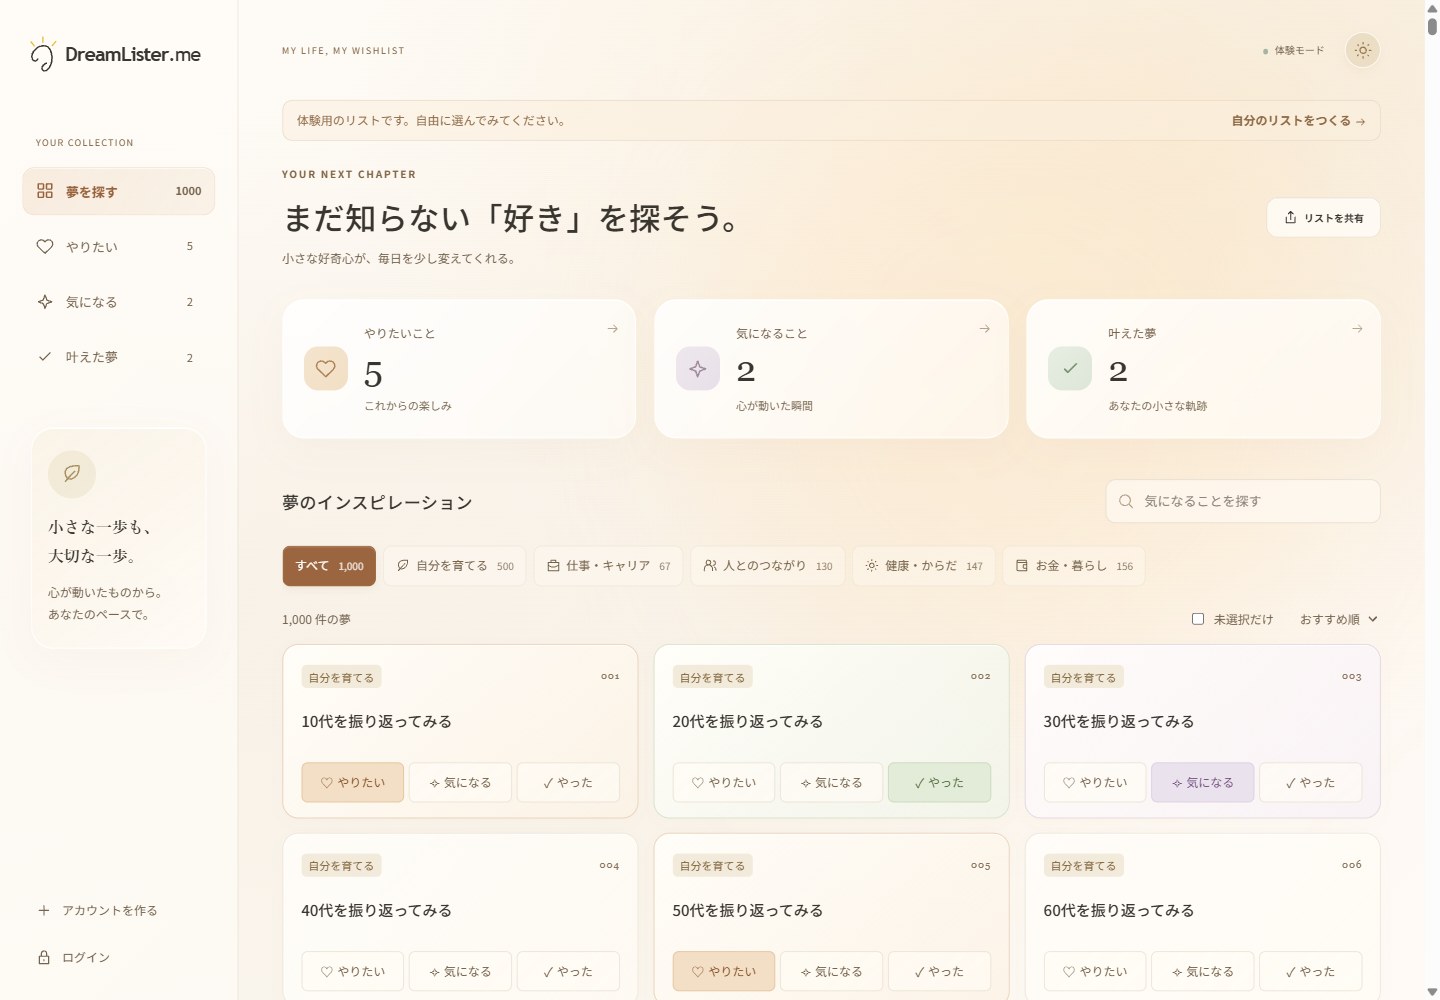Click the leaf icon in sidebar card
1440x1000 pixels.
click(x=72, y=473)
